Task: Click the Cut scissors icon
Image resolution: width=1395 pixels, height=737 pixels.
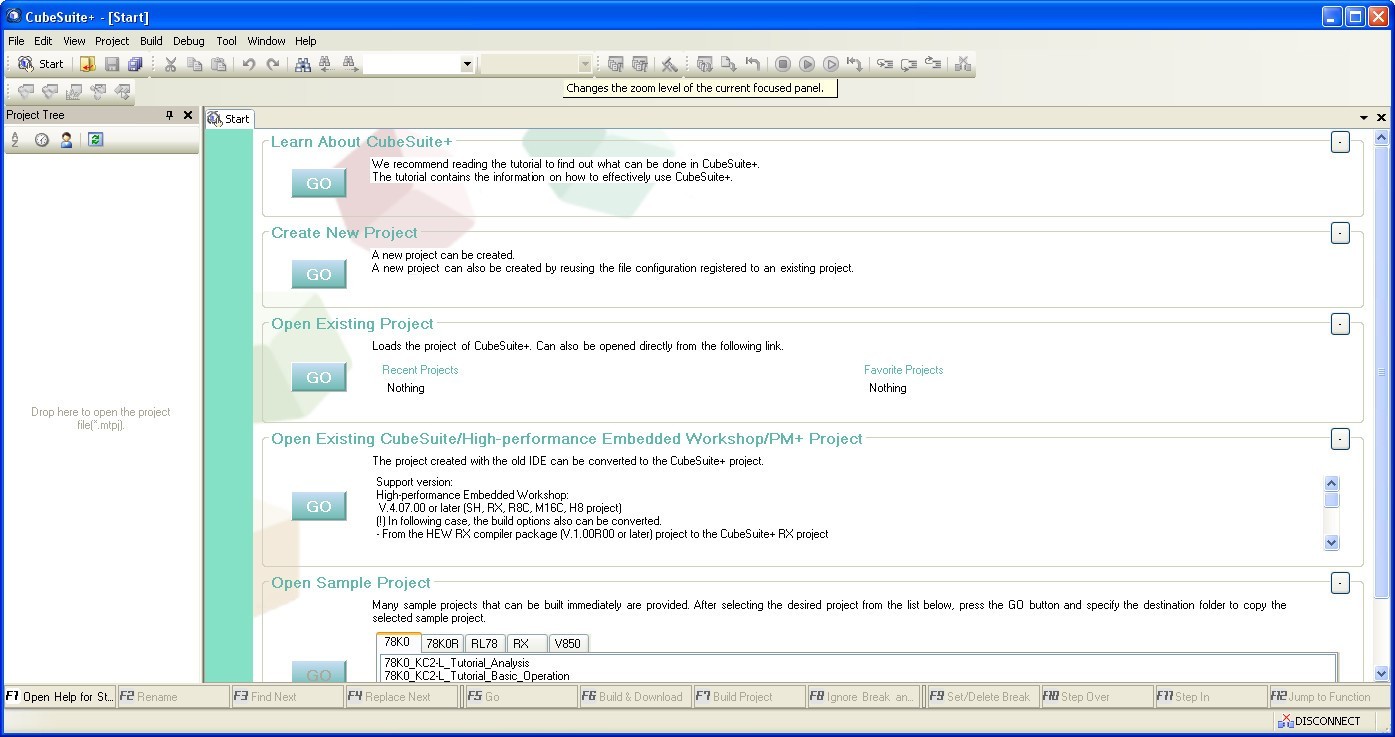Action: pyautogui.click(x=171, y=64)
